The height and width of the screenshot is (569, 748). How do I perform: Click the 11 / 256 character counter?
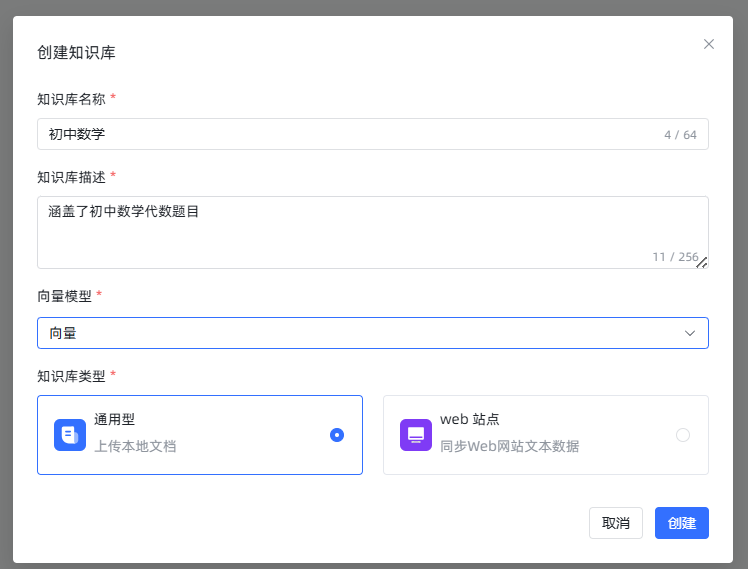[x=672, y=257]
